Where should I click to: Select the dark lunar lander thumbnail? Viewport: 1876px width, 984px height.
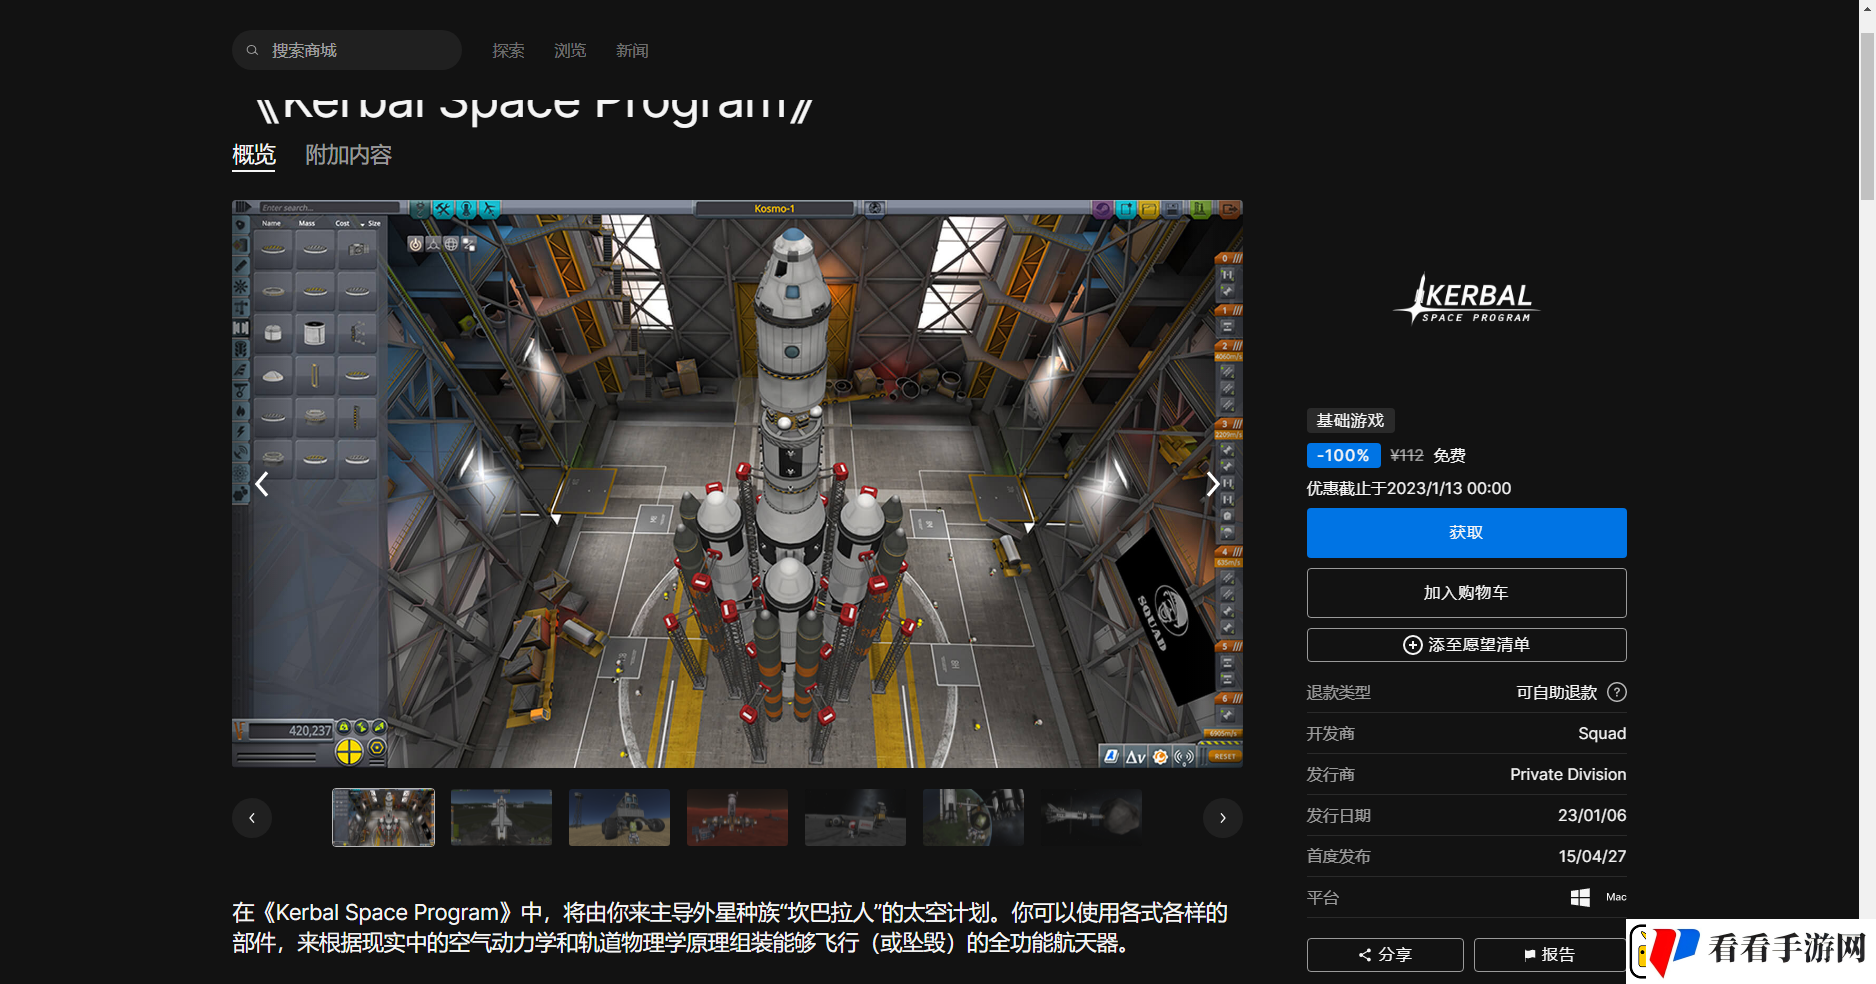click(855, 817)
